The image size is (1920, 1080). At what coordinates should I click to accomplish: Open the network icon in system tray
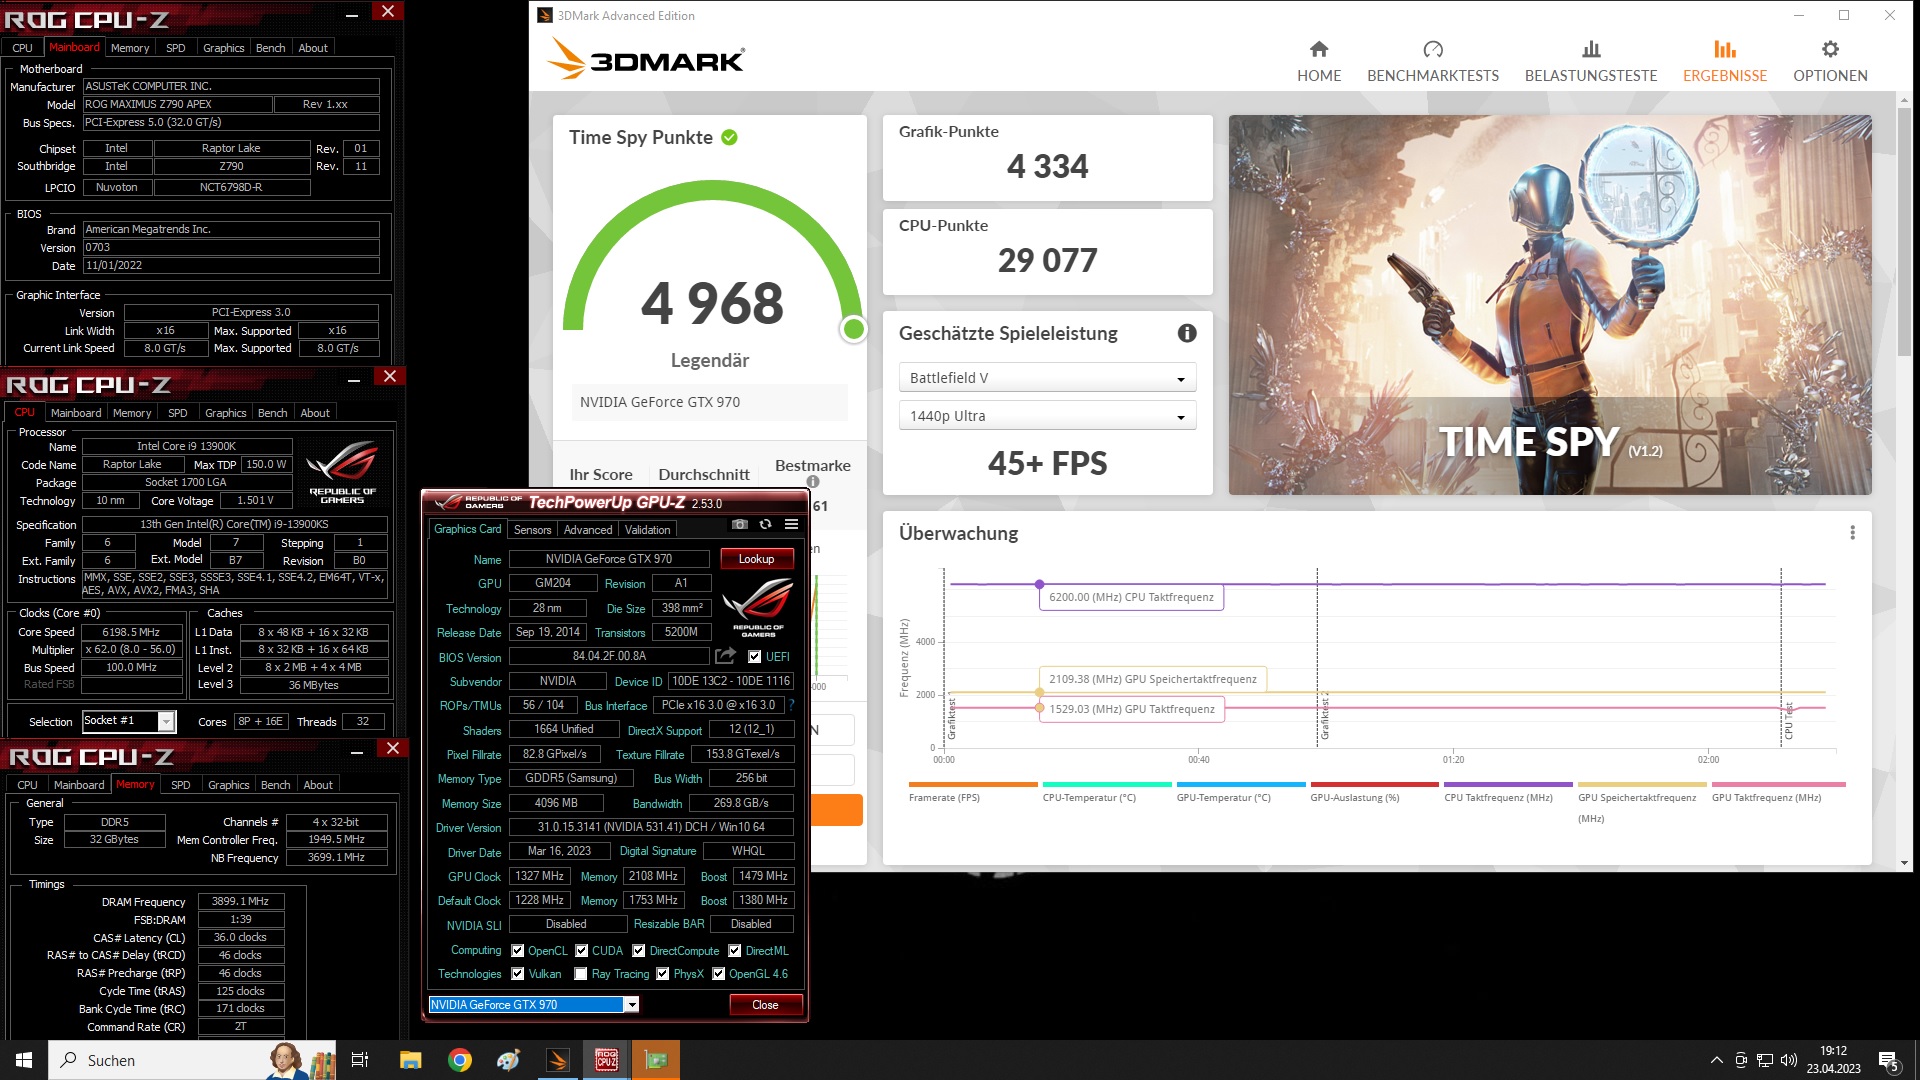1765,1060
